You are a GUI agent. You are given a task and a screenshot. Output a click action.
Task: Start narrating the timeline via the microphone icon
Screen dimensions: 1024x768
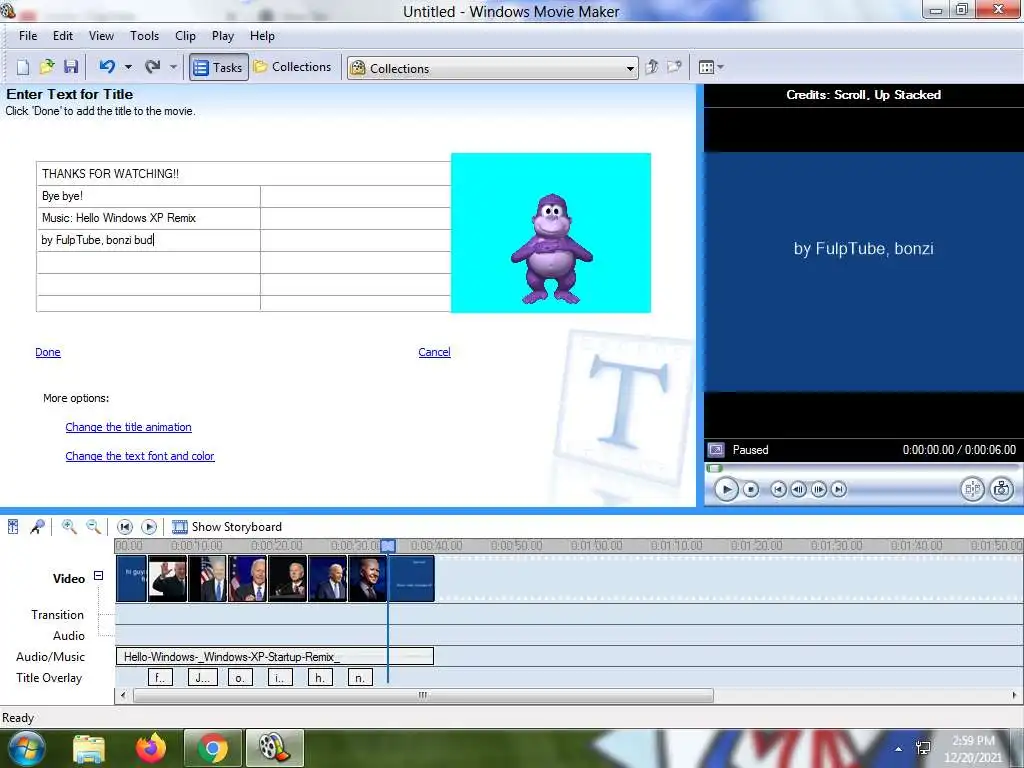(x=37, y=527)
